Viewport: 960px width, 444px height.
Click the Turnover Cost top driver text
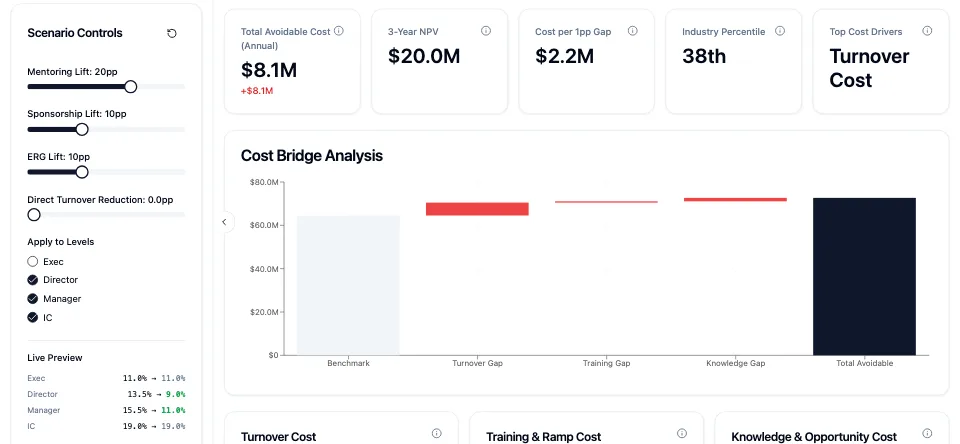click(869, 68)
